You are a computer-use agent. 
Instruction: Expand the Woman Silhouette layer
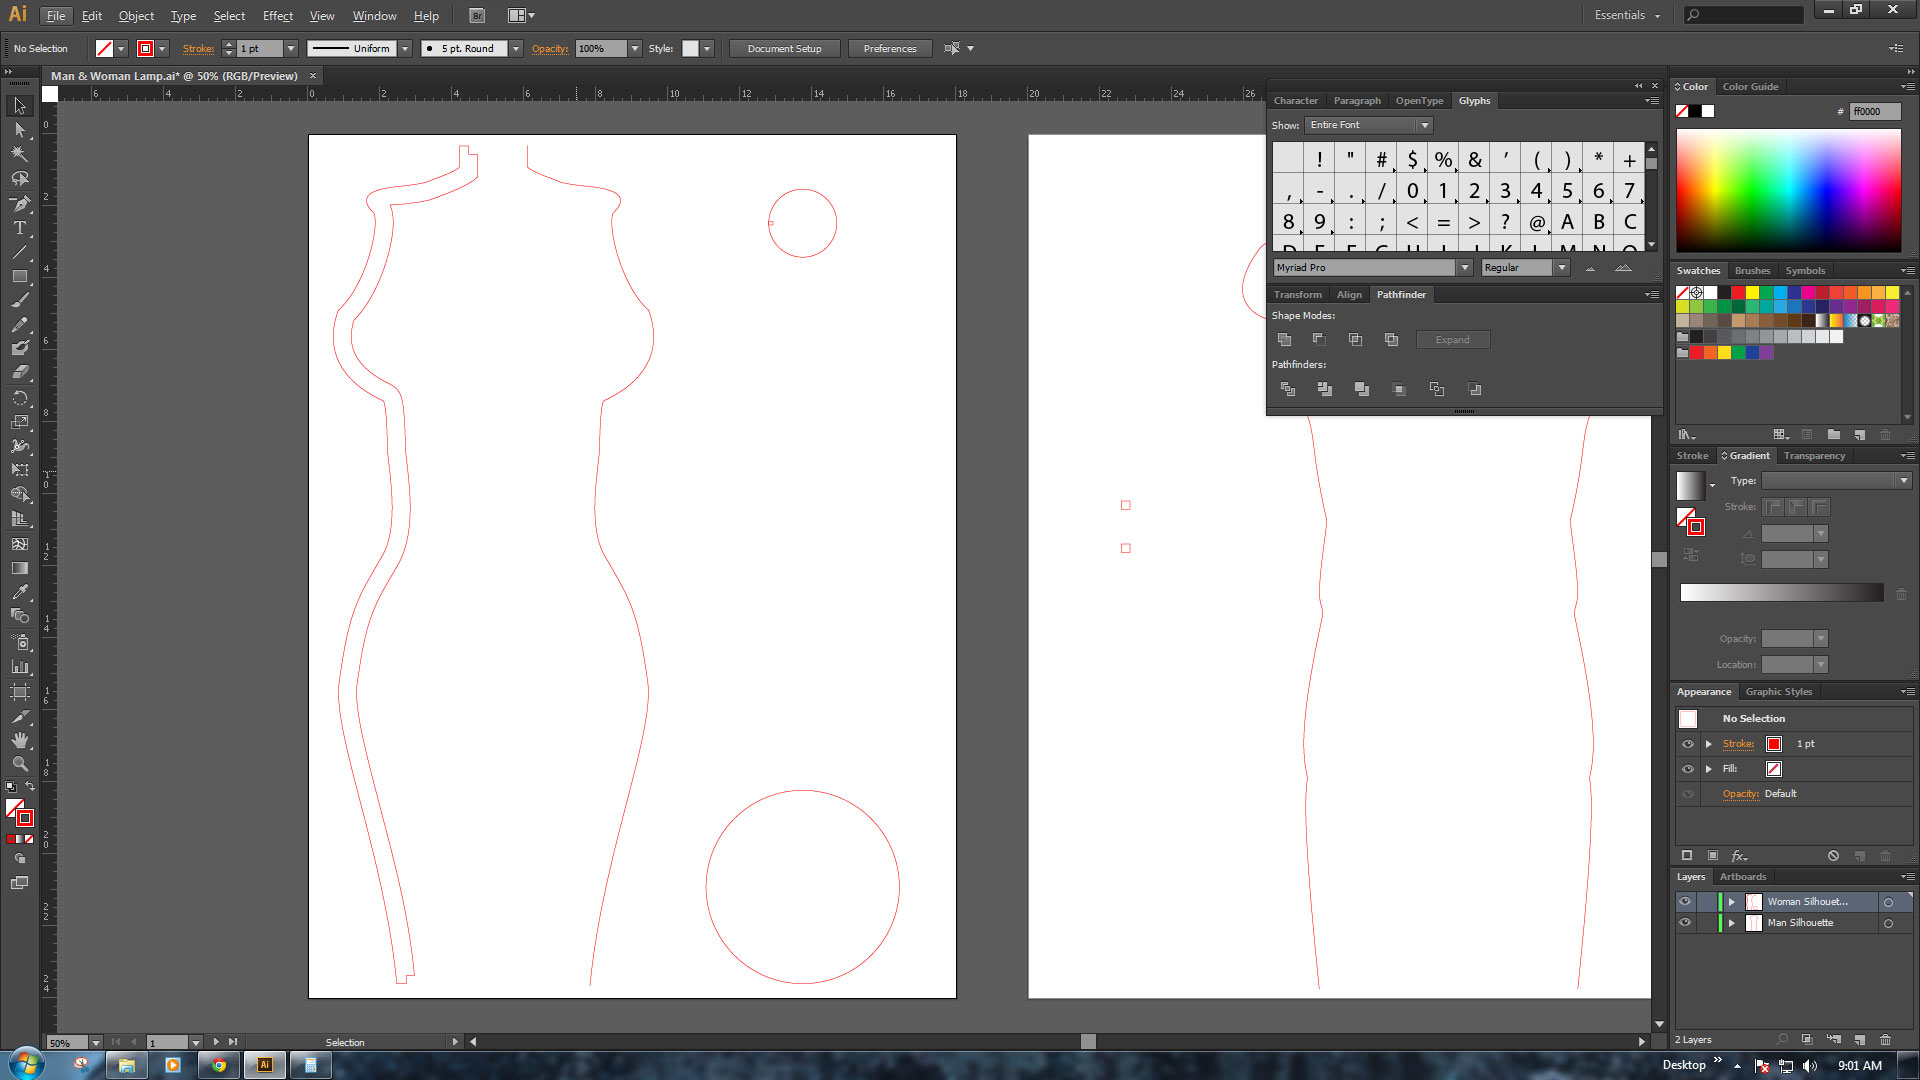1732,902
